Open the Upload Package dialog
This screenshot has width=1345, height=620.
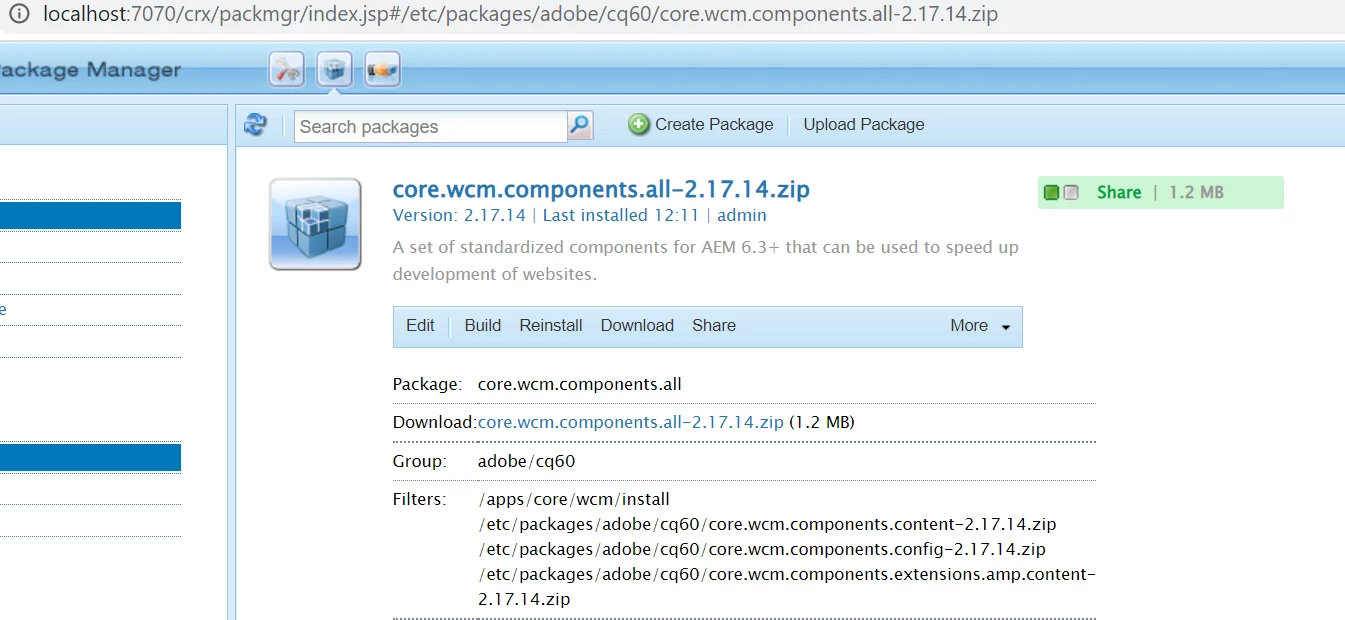coord(864,124)
